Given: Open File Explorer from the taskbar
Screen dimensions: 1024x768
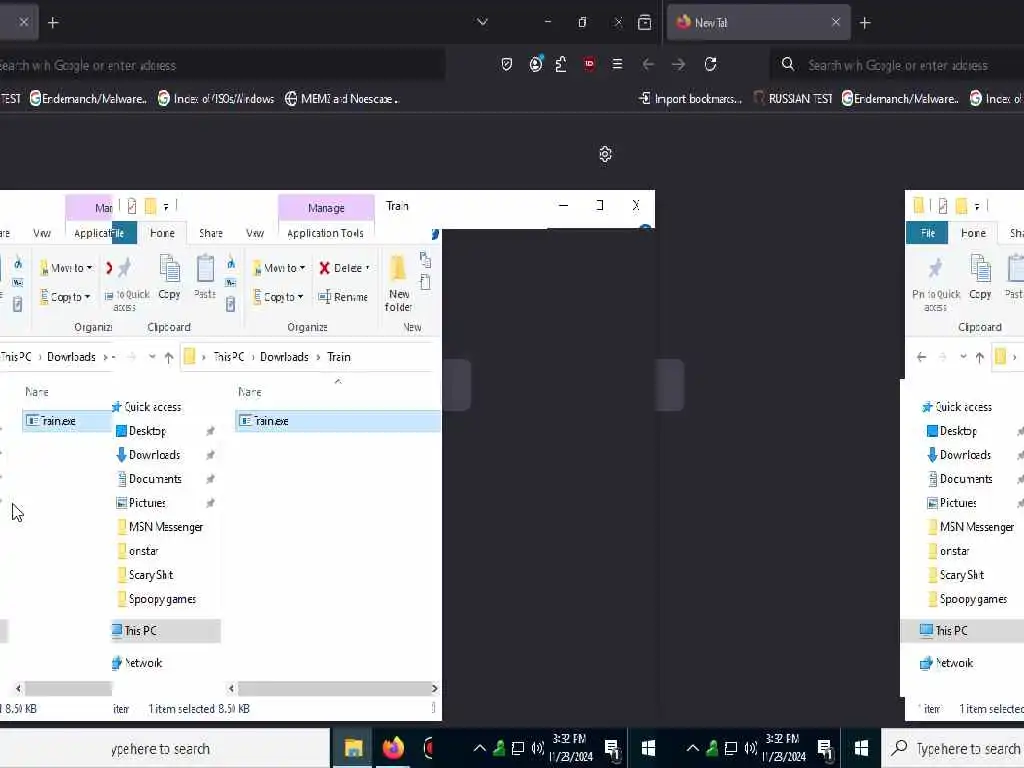Looking at the screenshot, I should [353, 748].
